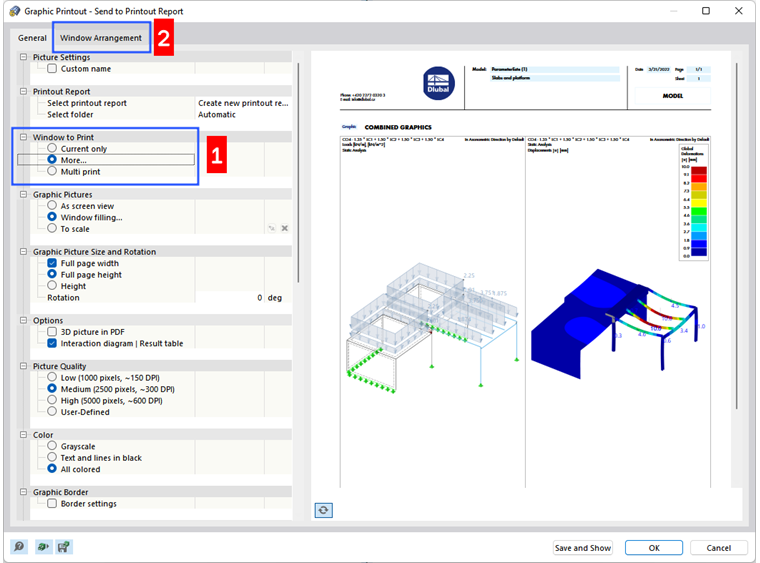Collapse the Picture Quality section
This screenshot has width=760, height=563.
pos(23,366)
